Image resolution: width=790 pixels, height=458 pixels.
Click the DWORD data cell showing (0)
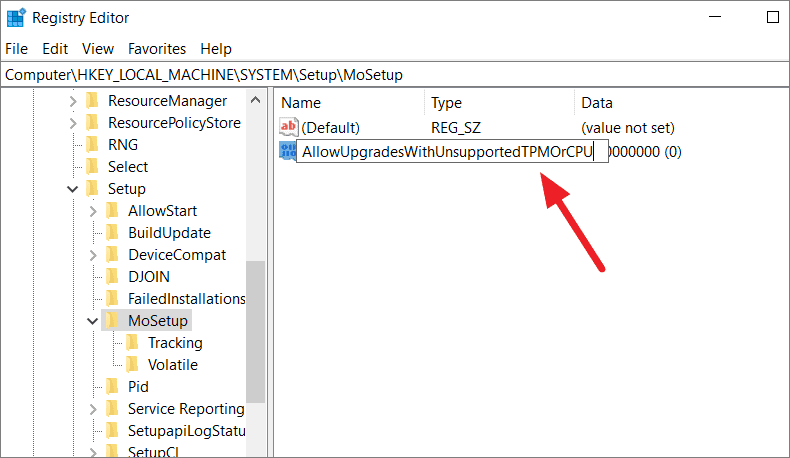pyautogui.click(x=645, y=152)
